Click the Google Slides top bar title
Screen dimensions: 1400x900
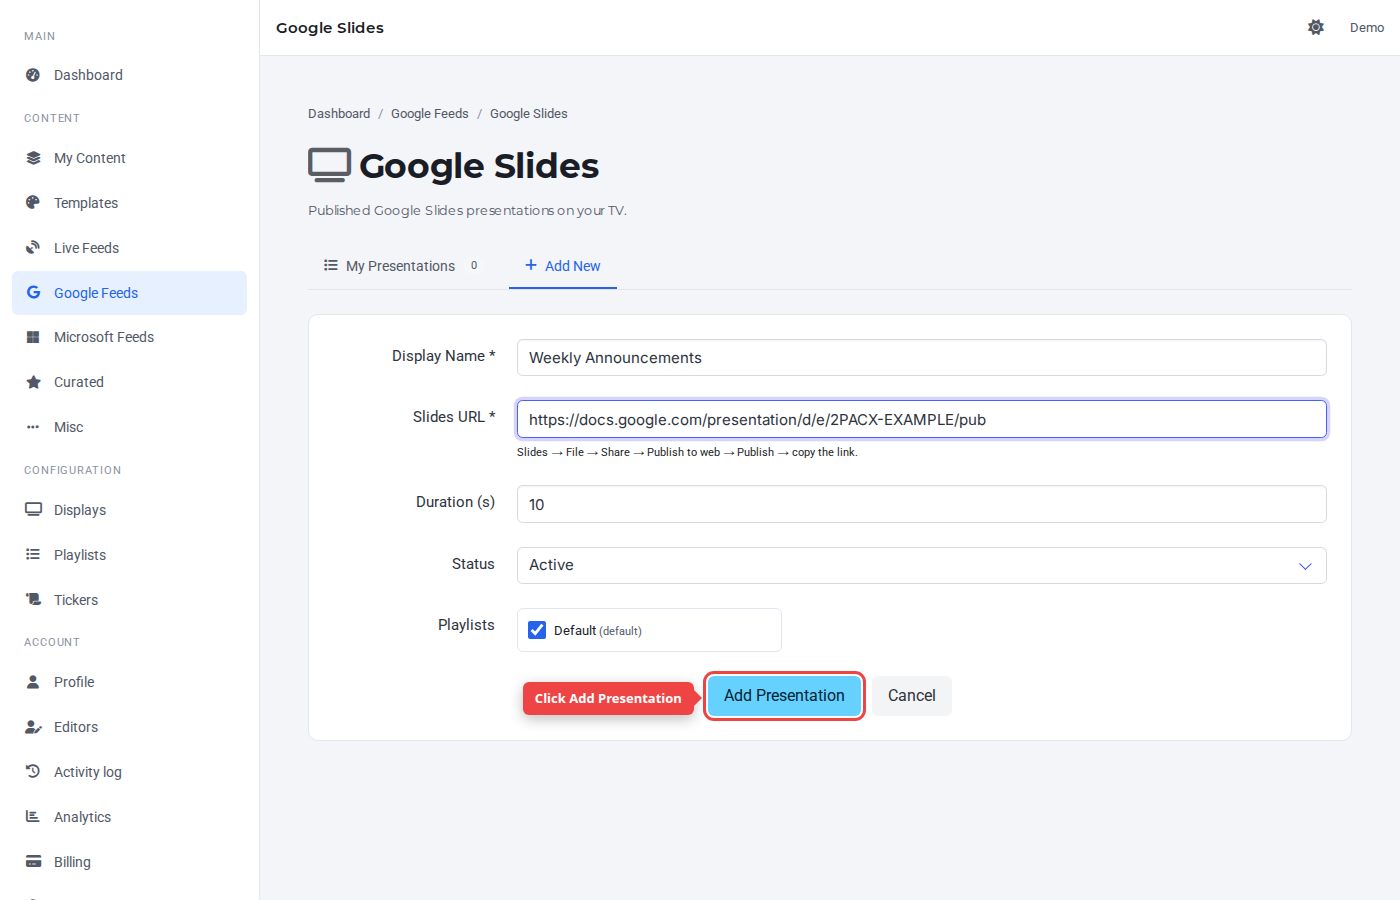330,28
